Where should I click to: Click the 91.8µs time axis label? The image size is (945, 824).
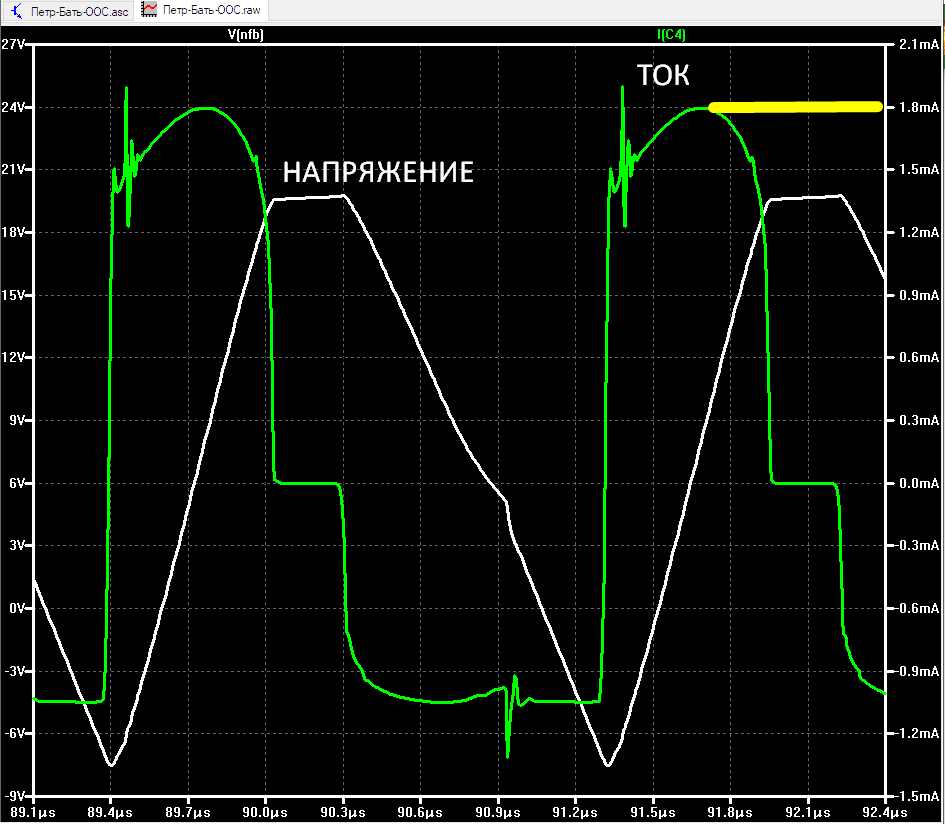(730, 813)
